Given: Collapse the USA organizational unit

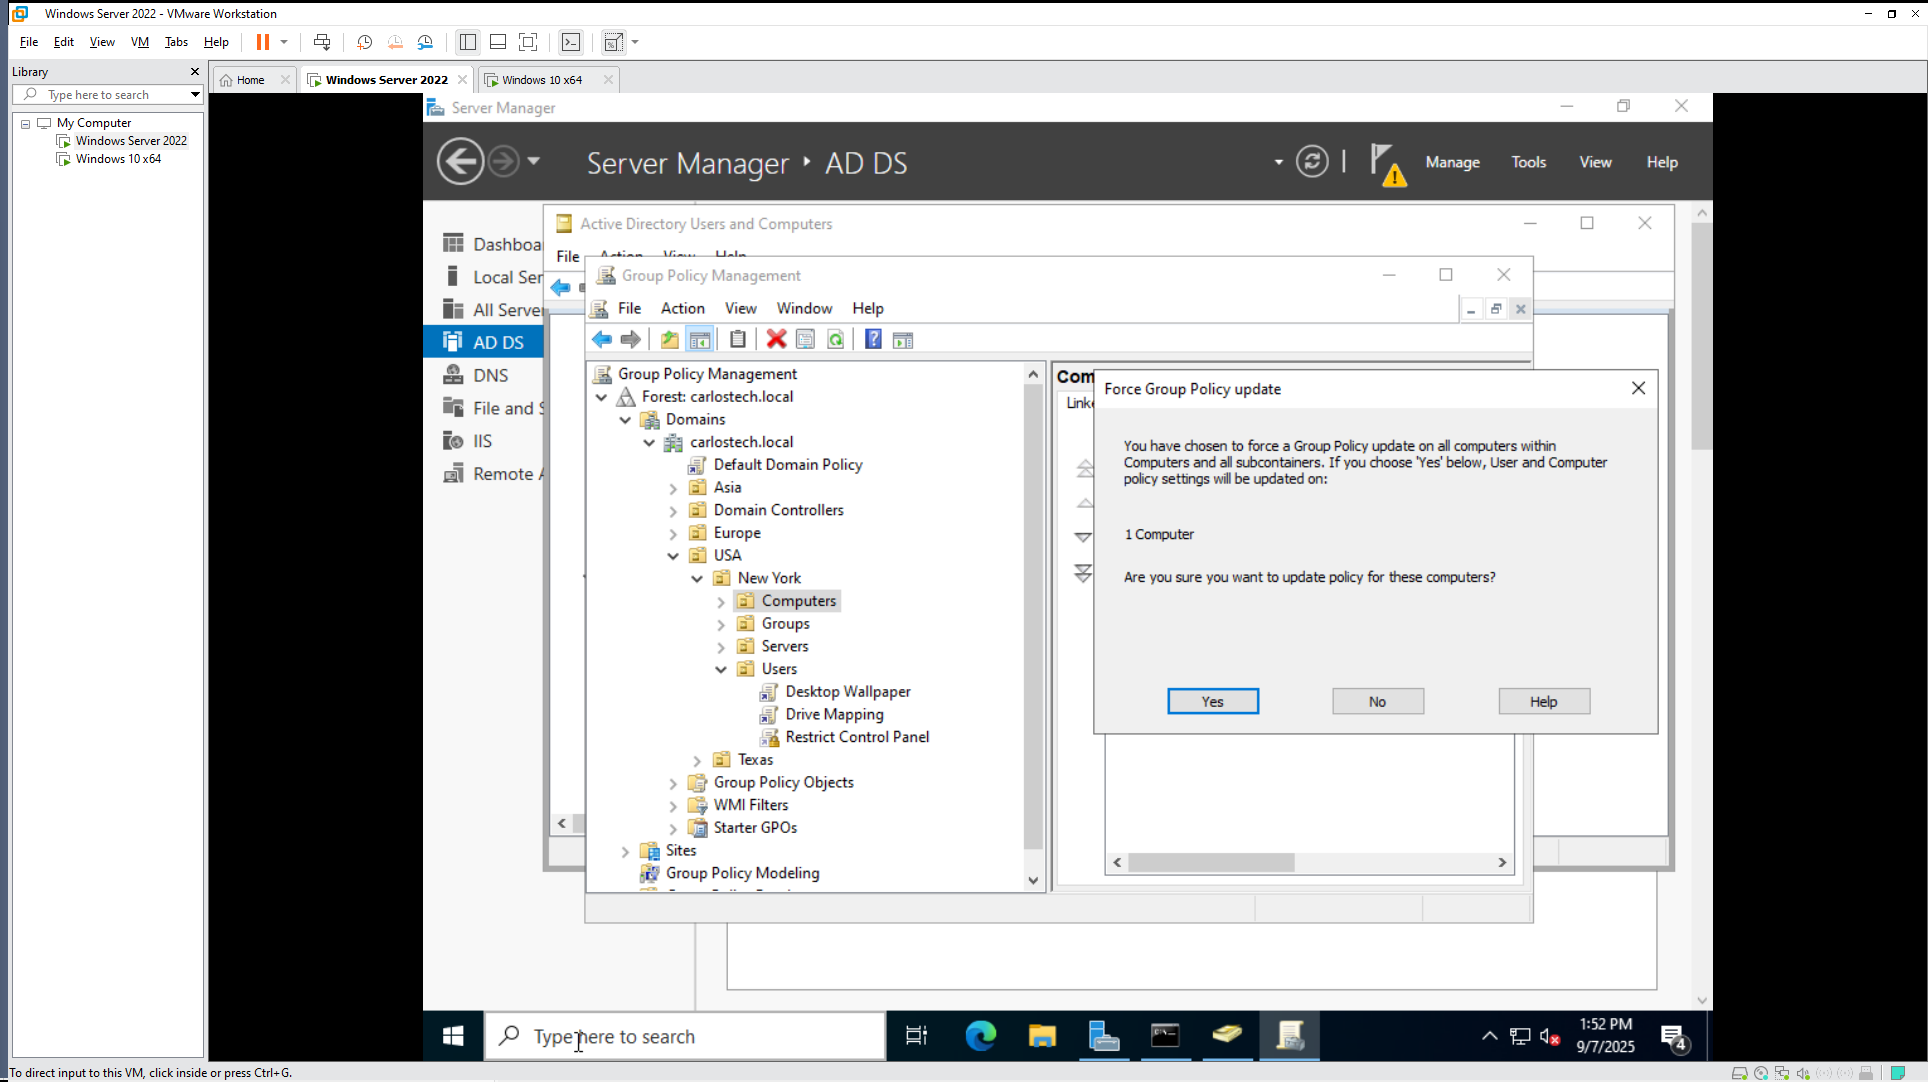Looking at the screenshot, I should pyautogui.click(x=673, y=556).
